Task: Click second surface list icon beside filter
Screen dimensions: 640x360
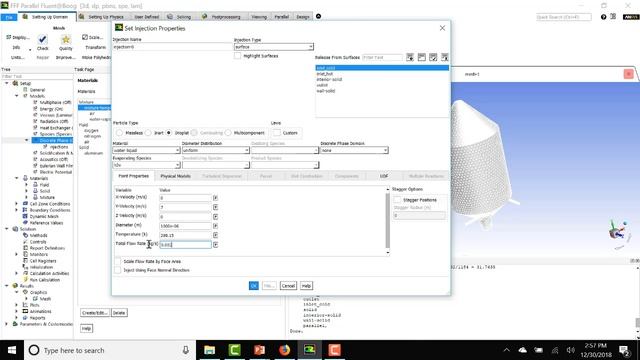Action: click(422, 57)
